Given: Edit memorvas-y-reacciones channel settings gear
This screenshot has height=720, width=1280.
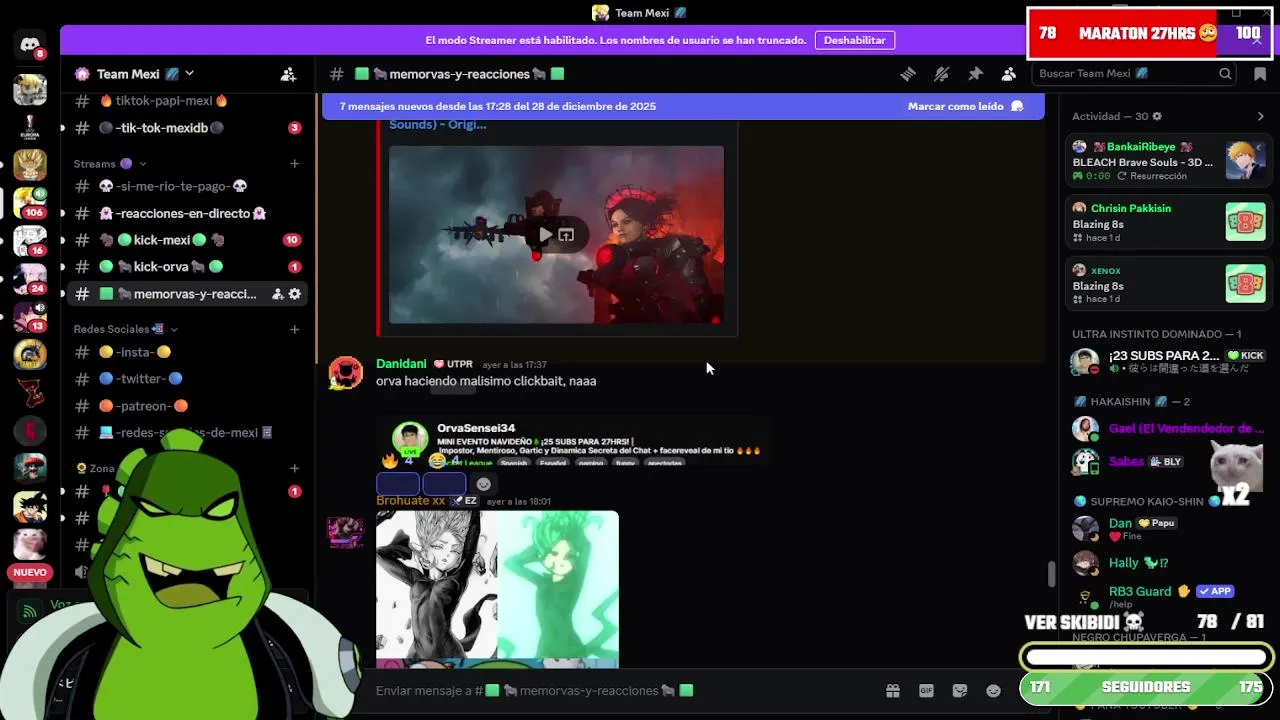Looking at the screenshot, I should tap(295, 294).
